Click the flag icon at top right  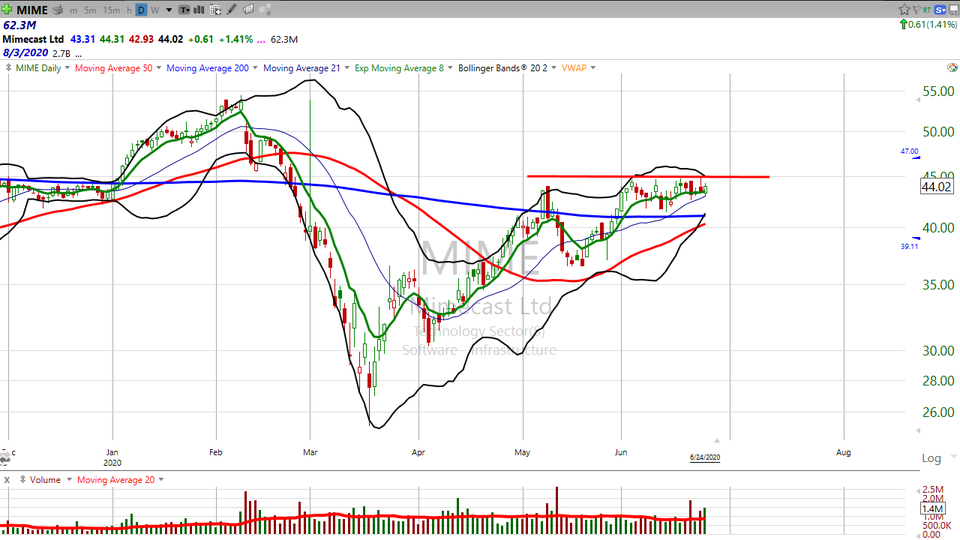pos(917,9)
